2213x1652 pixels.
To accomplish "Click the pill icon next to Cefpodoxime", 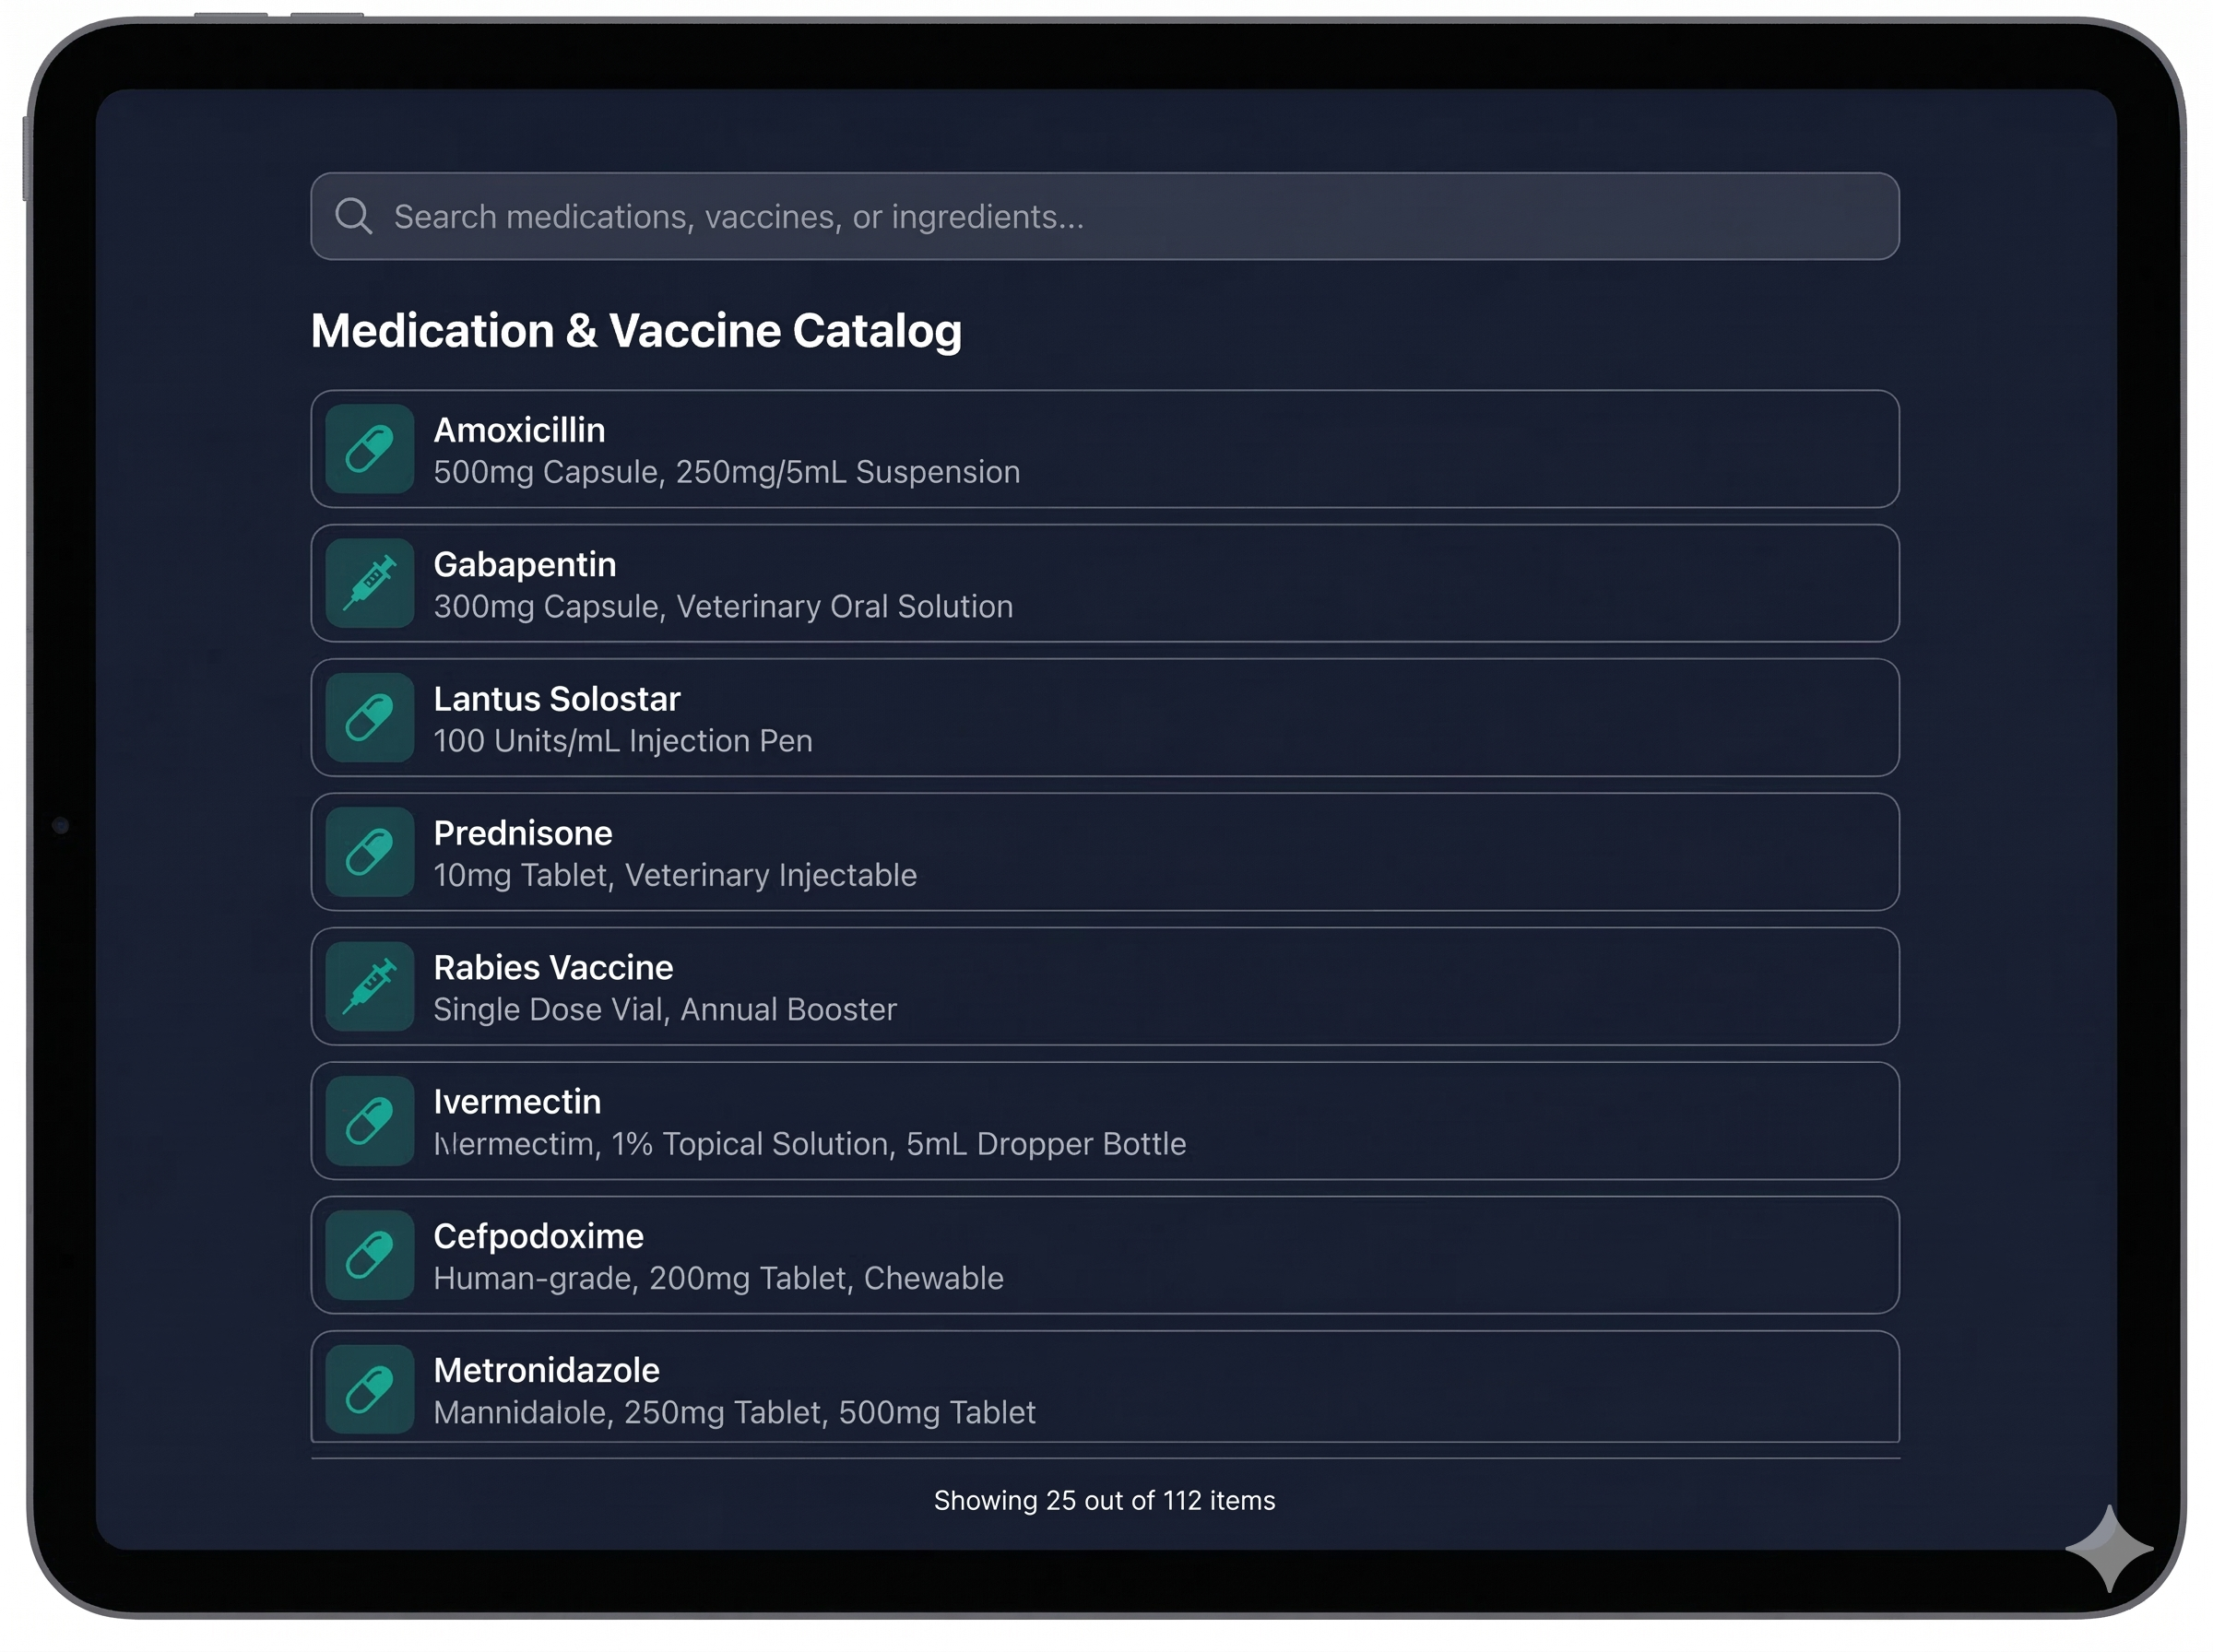I will coord(368,1255).
